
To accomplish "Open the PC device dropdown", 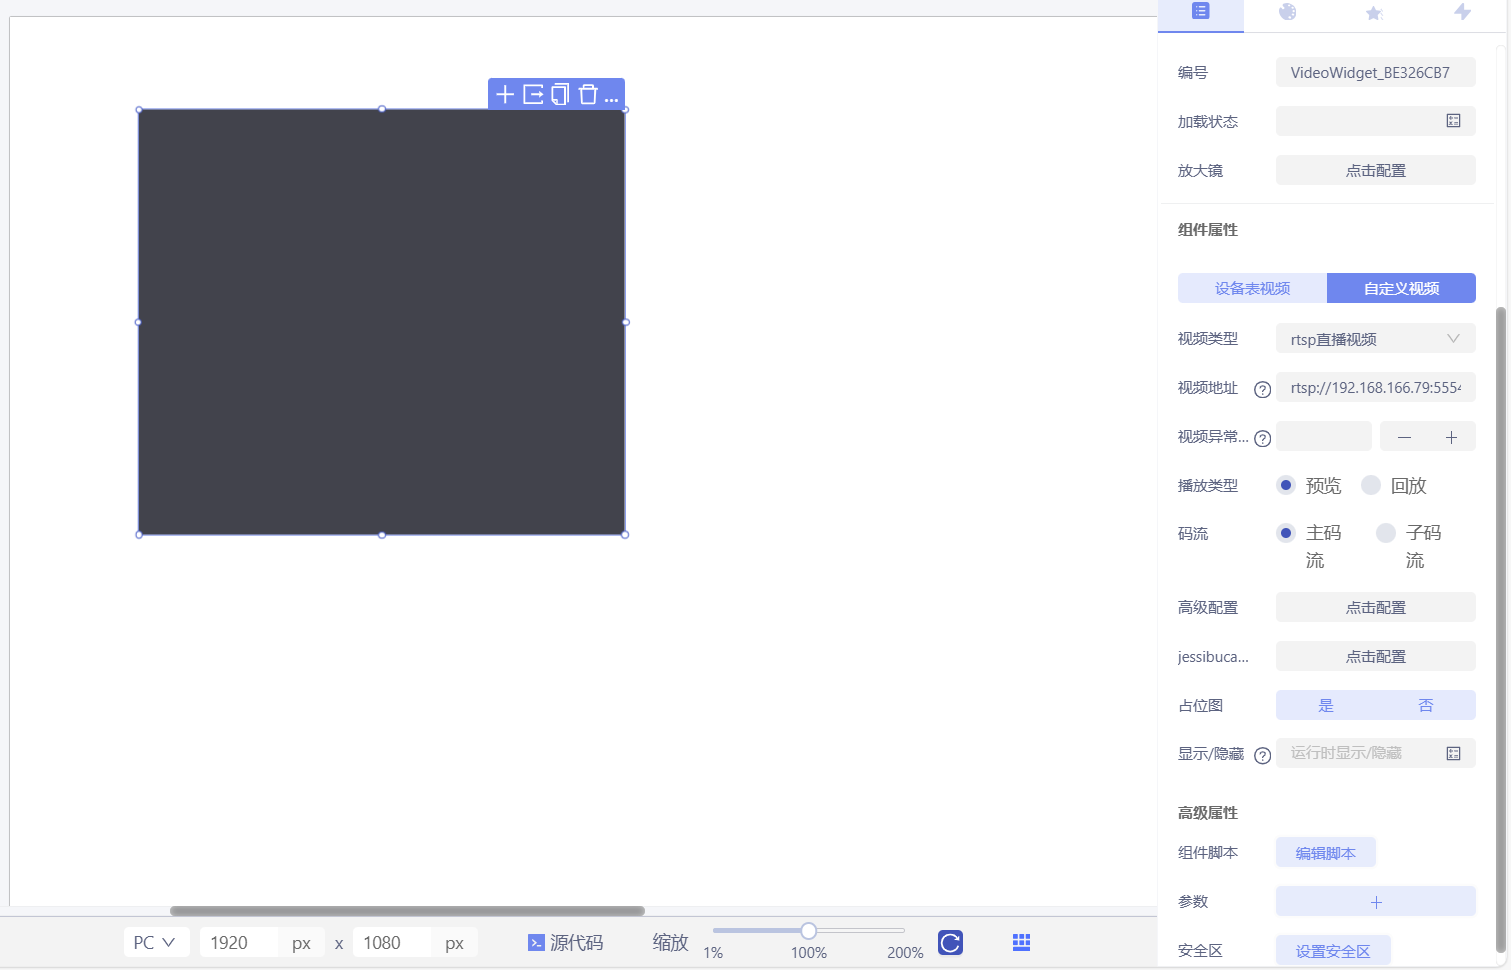I will (x=156, y=942).
